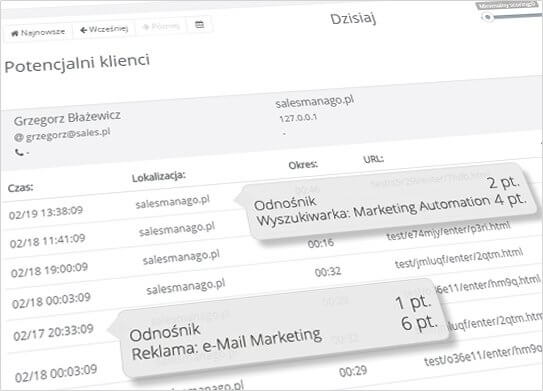
Task: Go back with the Wcześniej button
Action: (x=104, y=29)
